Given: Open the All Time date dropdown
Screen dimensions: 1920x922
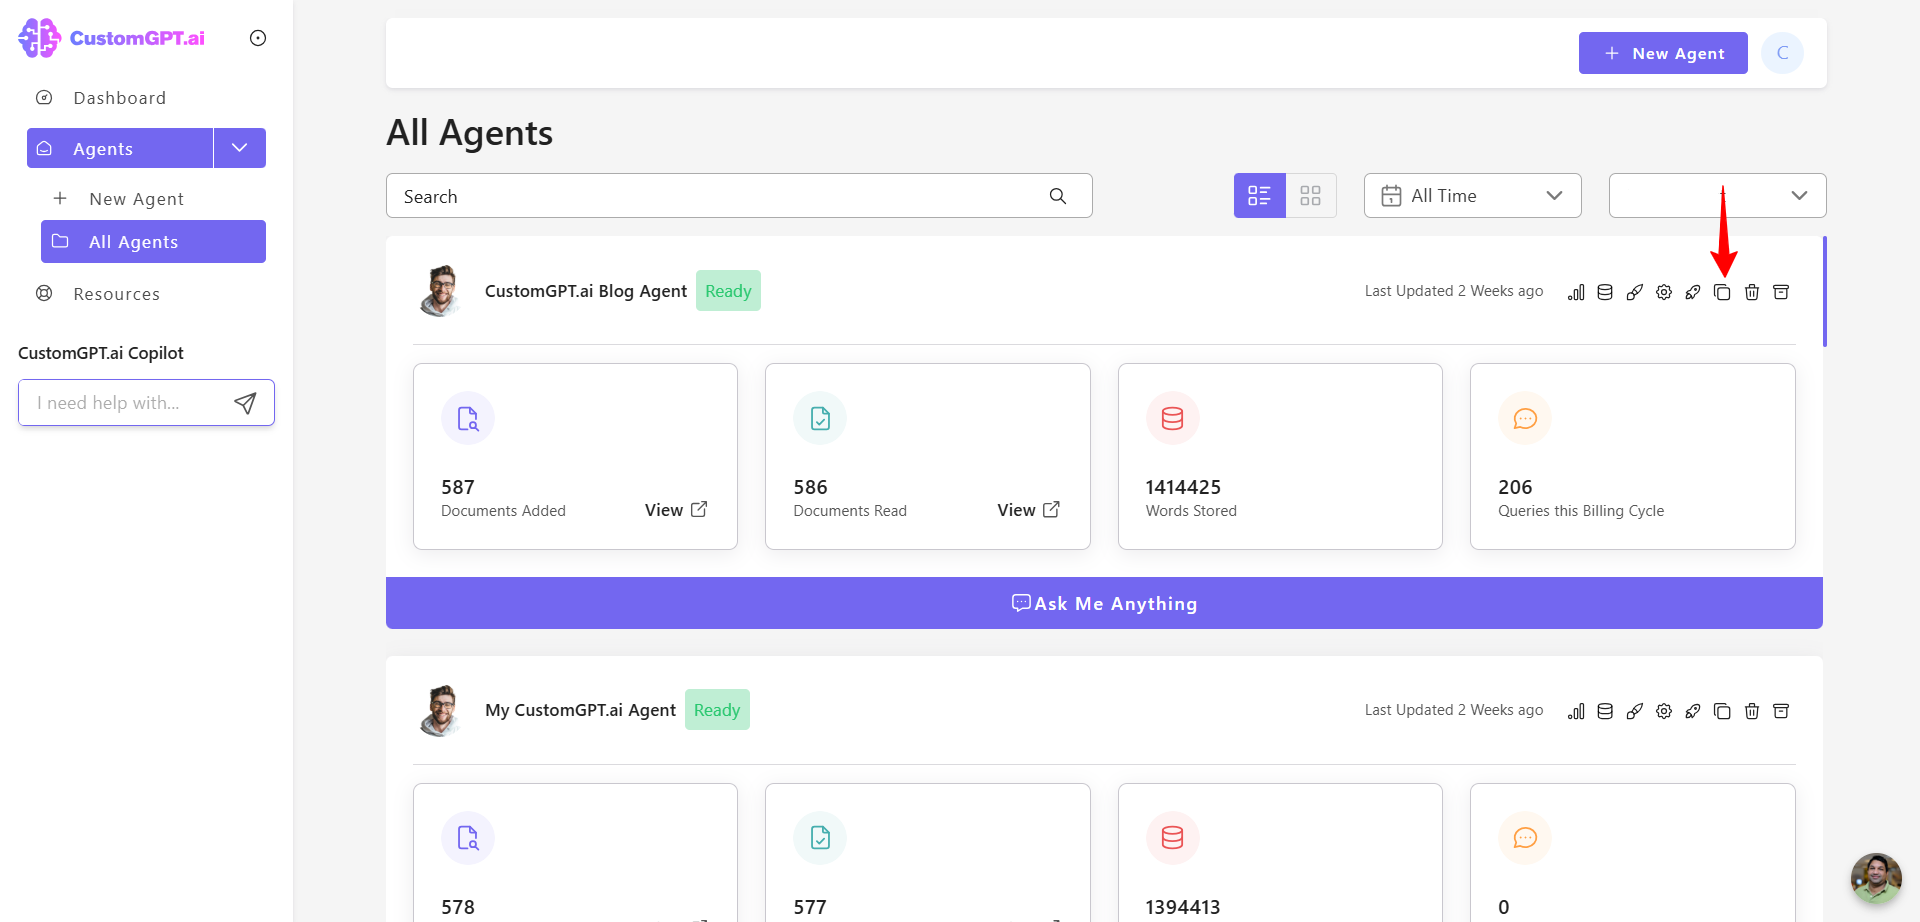Looking at the screenshot, I should 1472,196.
